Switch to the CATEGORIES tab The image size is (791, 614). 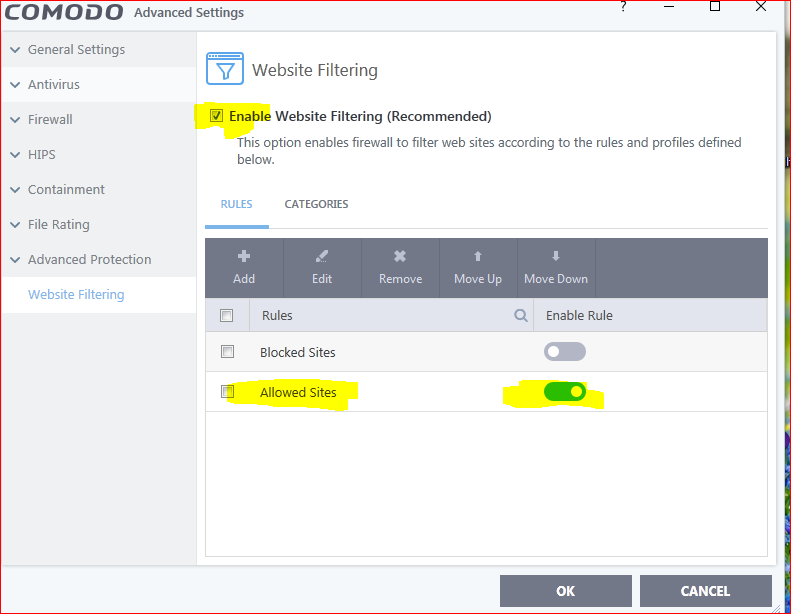[x=316, y=204]
